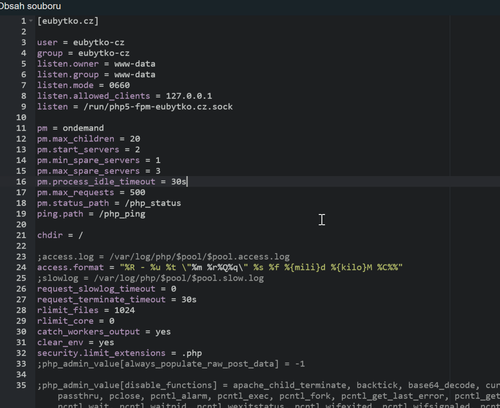Click line number 34 in the gutter
This screenshot has height=408, width=500.
(x=21, y=374)
